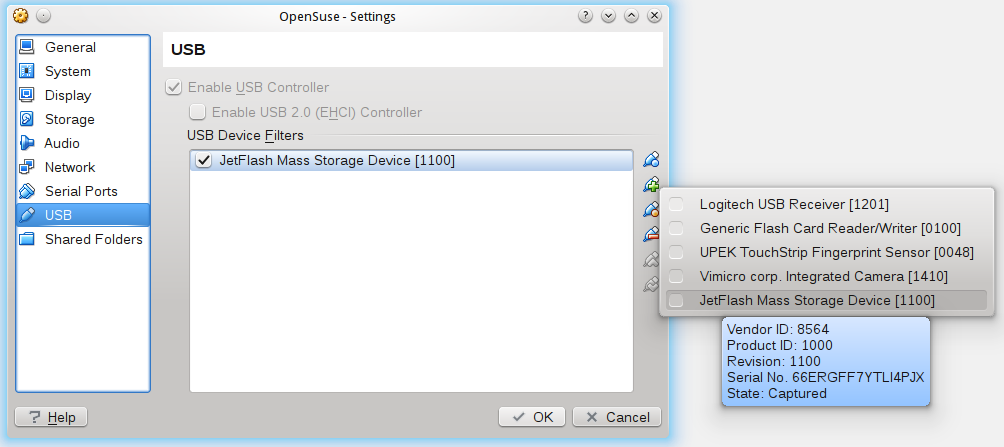This screenshot has width=1004, height=447.
Task: Pick UPEK TouchStrip Fingerprint Sensor device
Action: pos(835,252)
